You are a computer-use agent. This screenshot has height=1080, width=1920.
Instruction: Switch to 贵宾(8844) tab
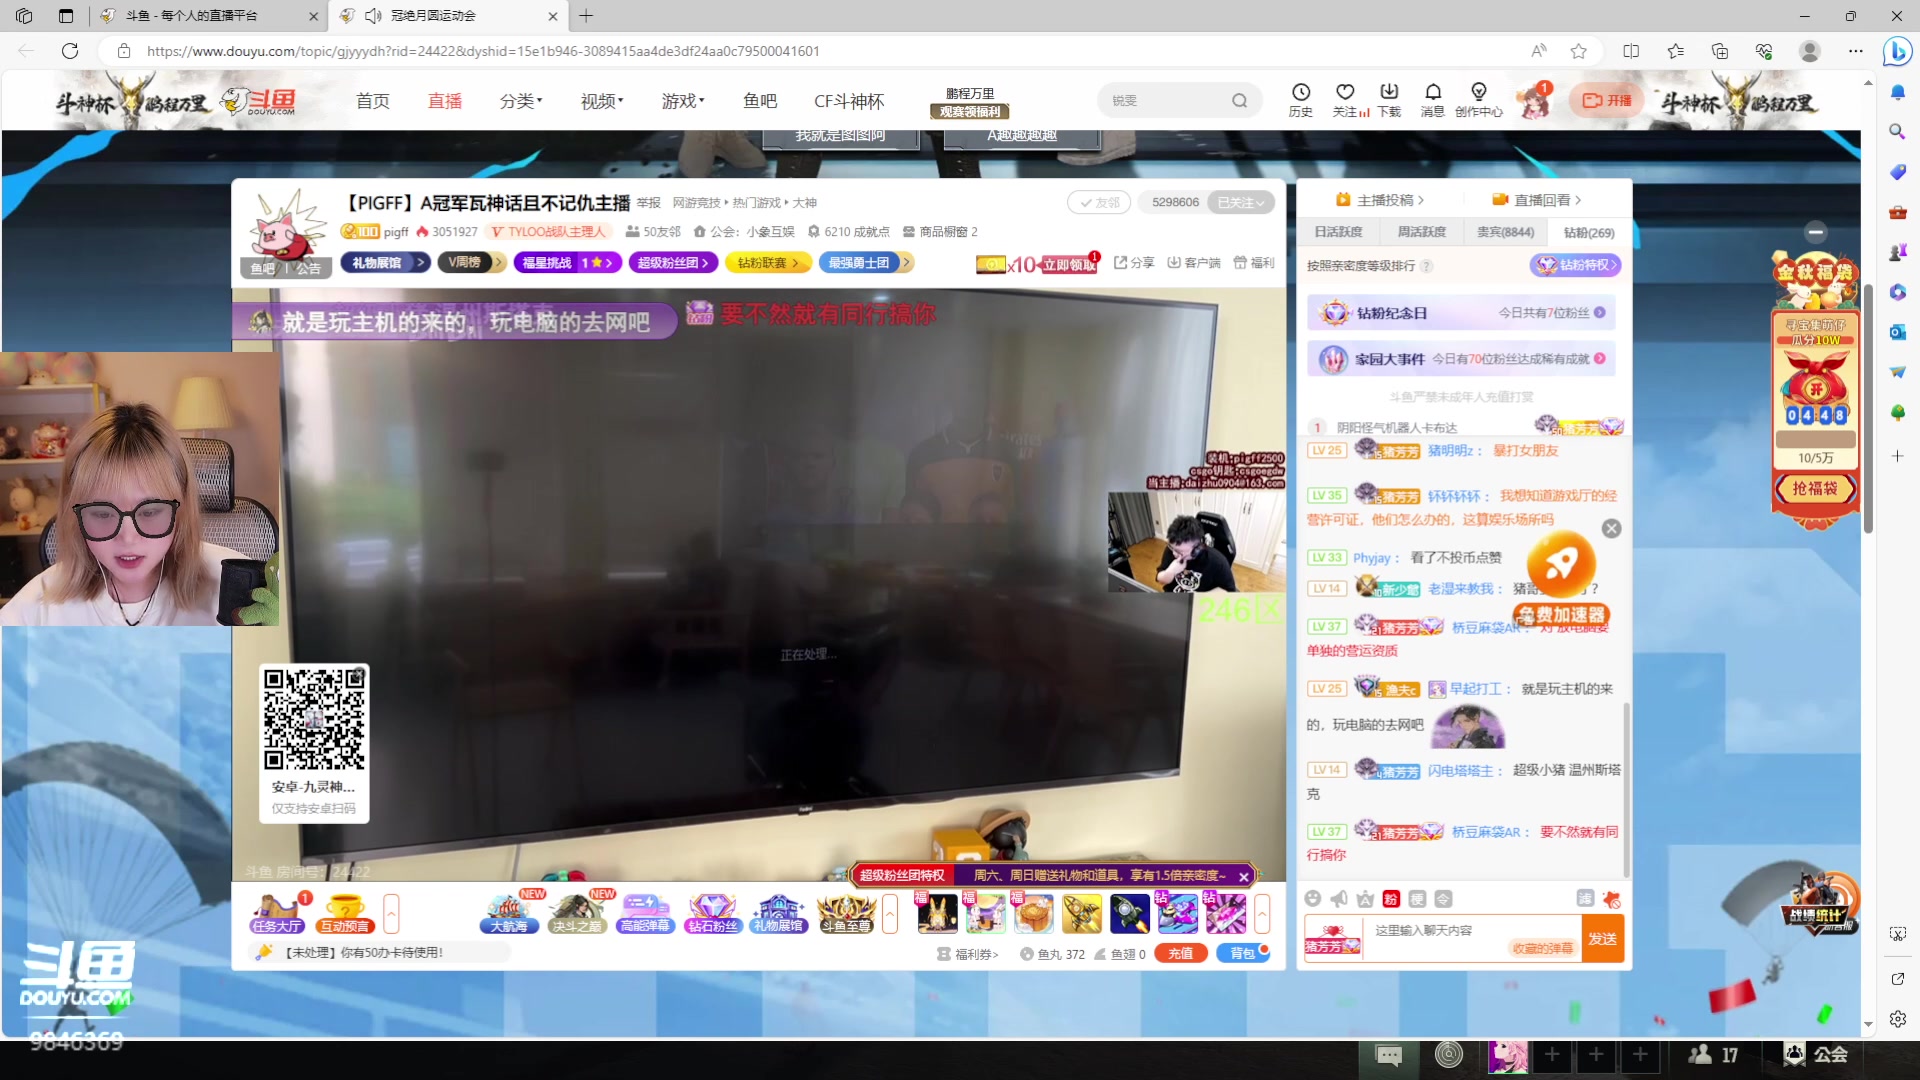pyautogui.click(x=1505, y=232)
